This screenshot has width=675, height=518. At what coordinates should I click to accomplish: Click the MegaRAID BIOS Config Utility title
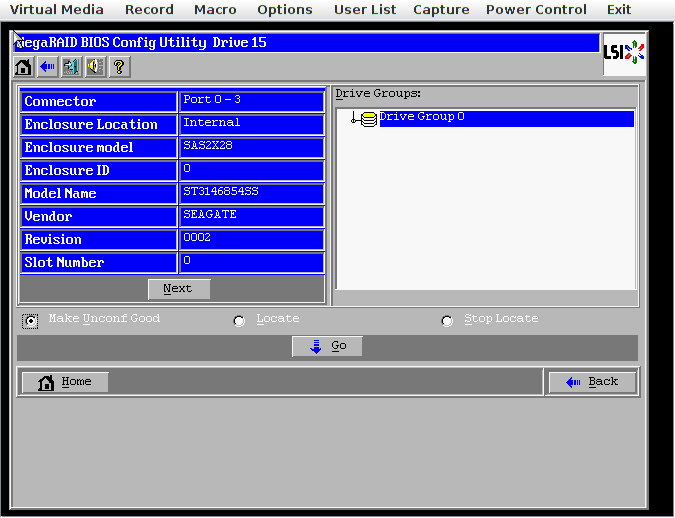coord(111,43)
